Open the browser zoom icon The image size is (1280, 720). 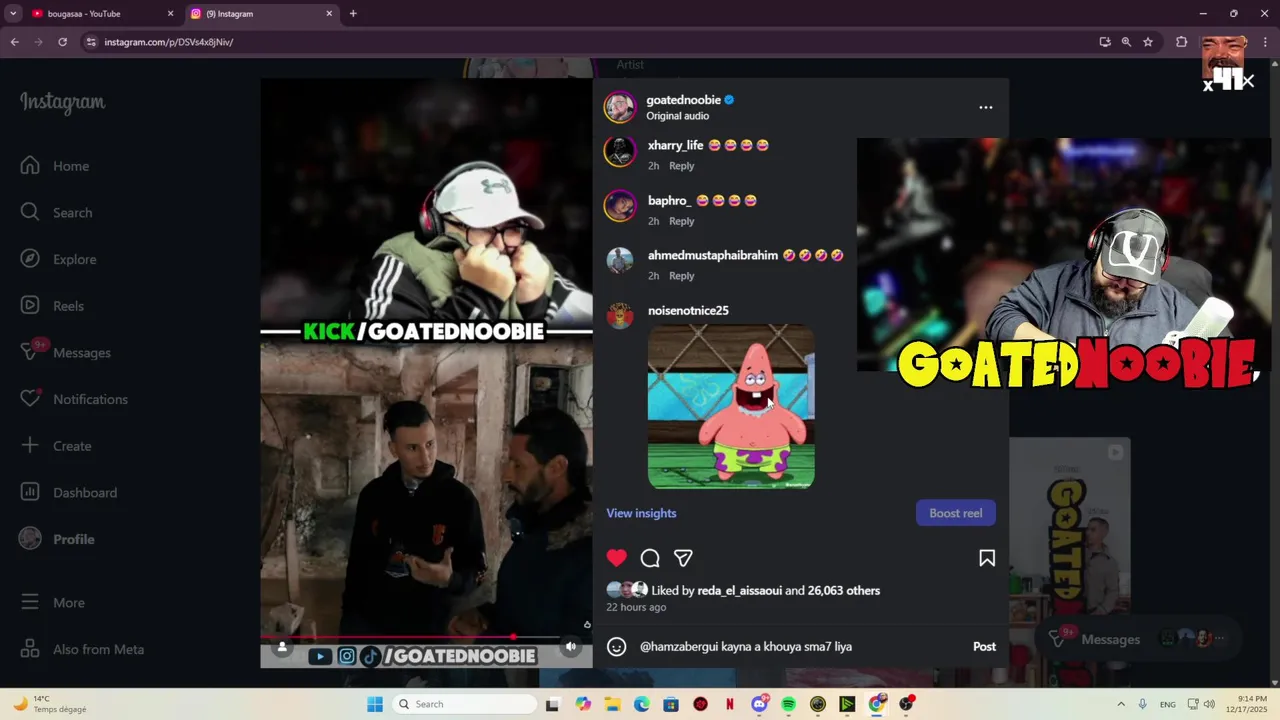1126,42
